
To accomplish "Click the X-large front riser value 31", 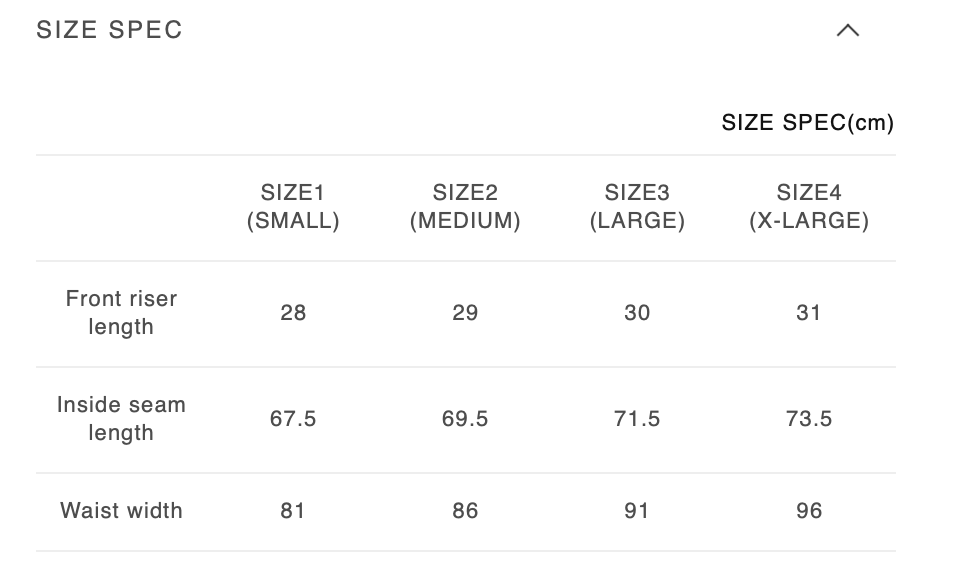I will coord(809,313).
